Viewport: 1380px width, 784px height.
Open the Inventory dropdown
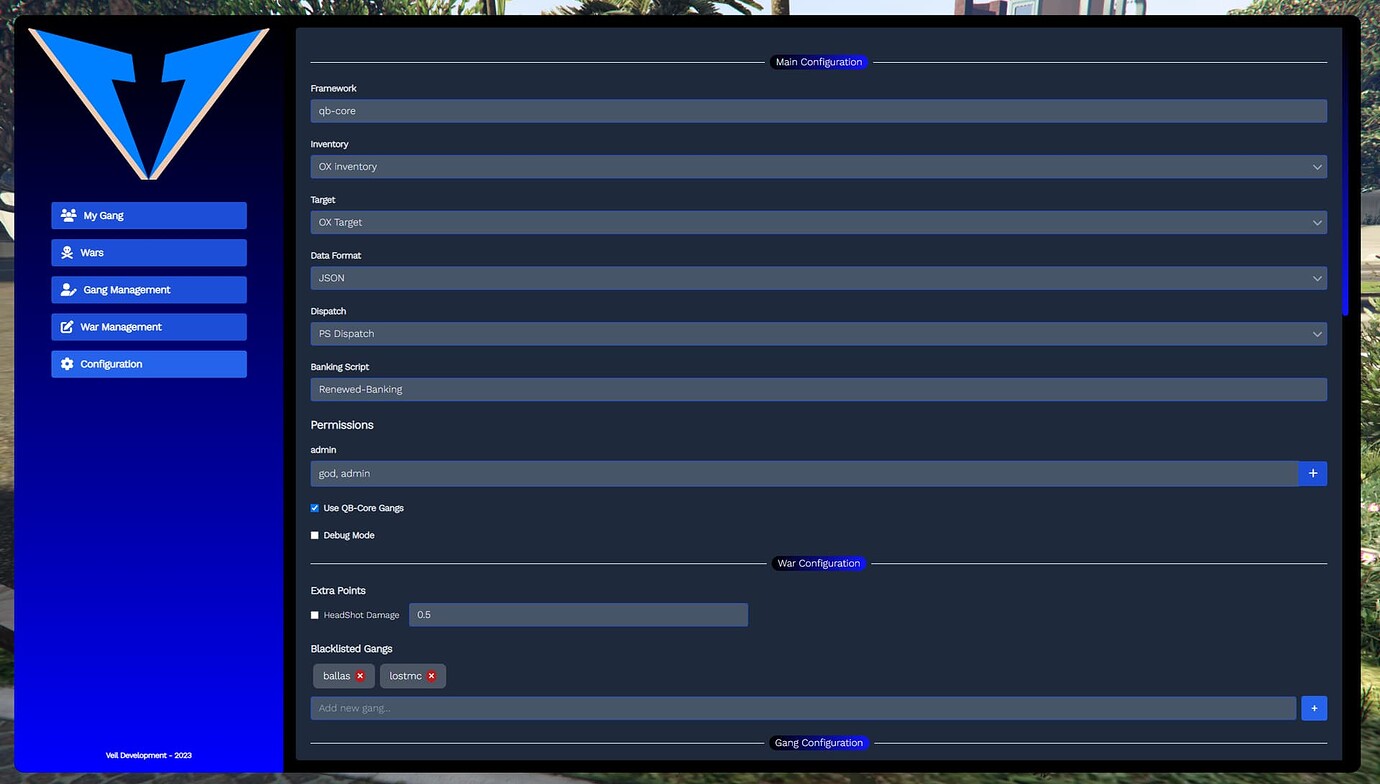coord(818,167)
